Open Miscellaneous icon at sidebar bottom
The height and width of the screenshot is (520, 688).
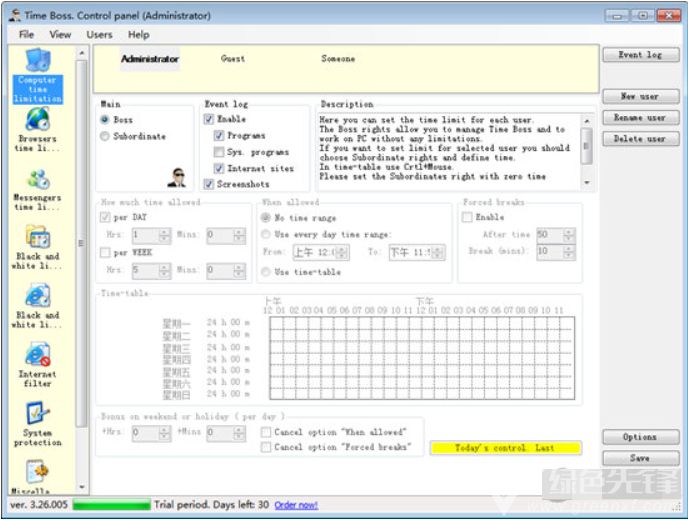point(37,471)
